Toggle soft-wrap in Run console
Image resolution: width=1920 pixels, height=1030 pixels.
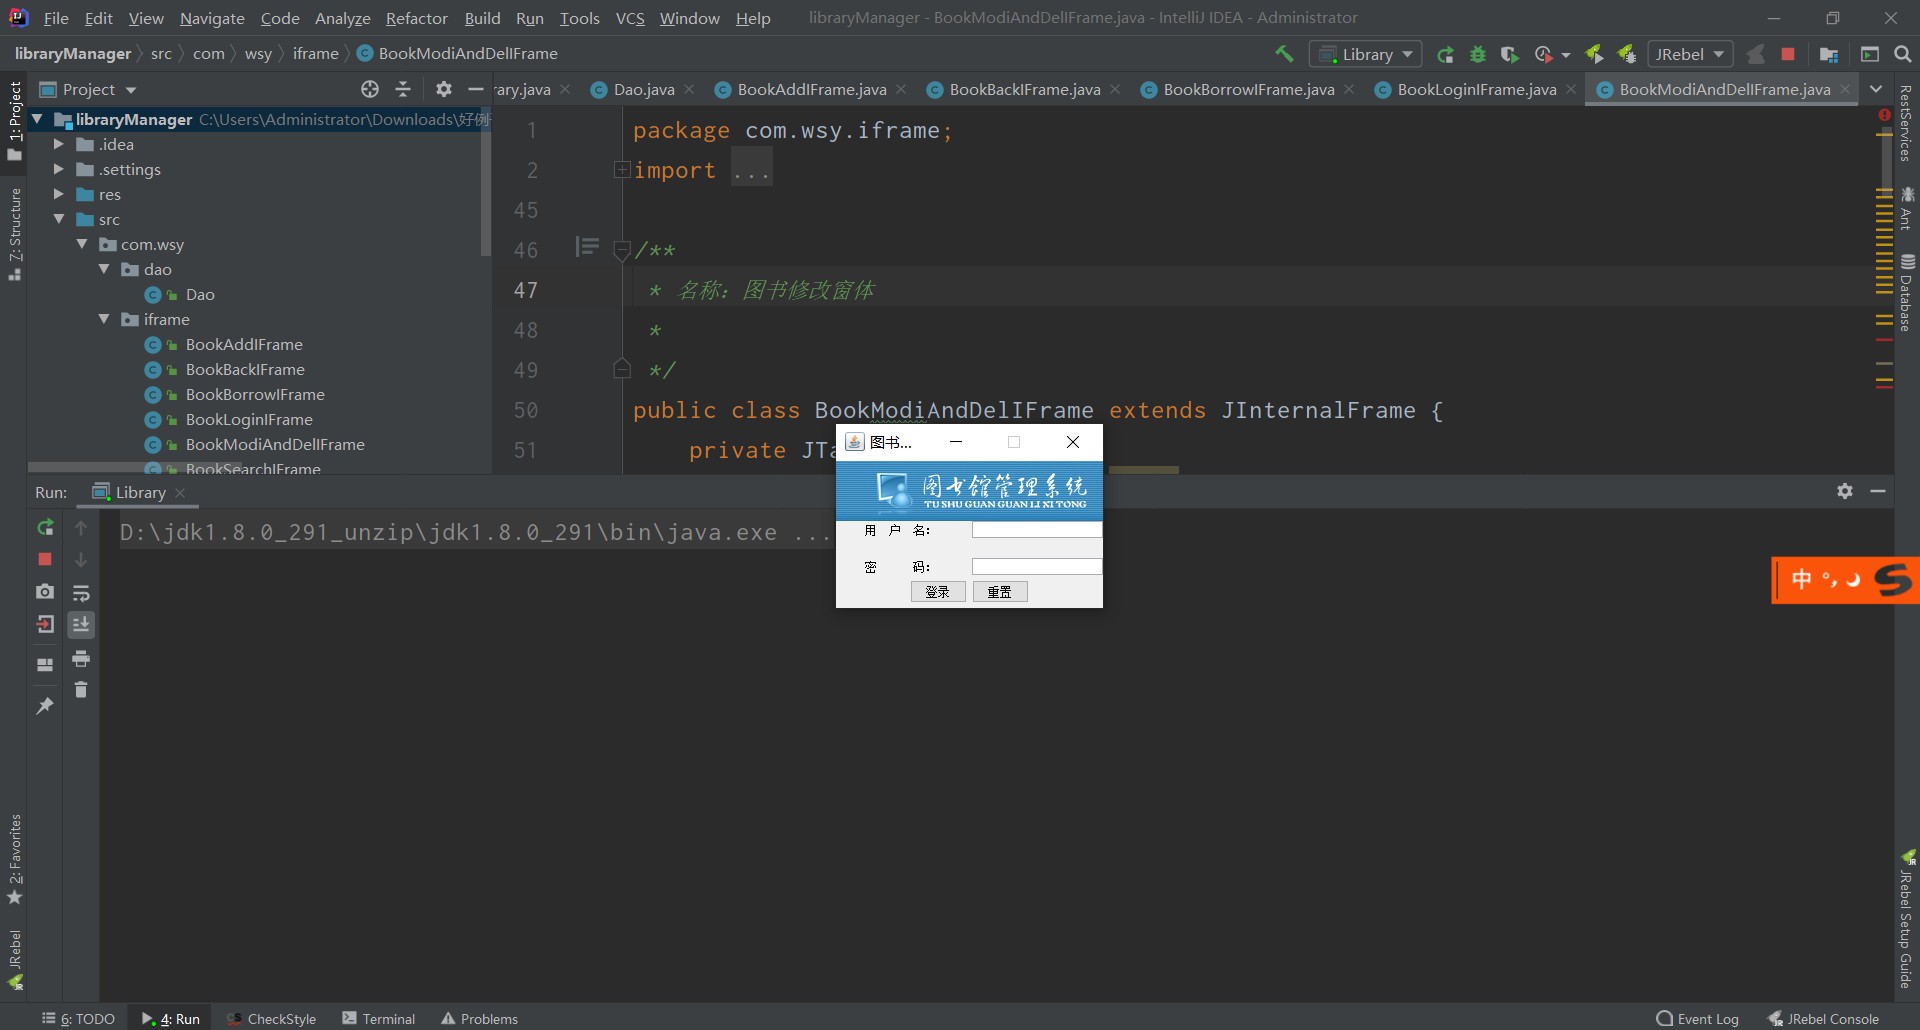tap(81, 593)
